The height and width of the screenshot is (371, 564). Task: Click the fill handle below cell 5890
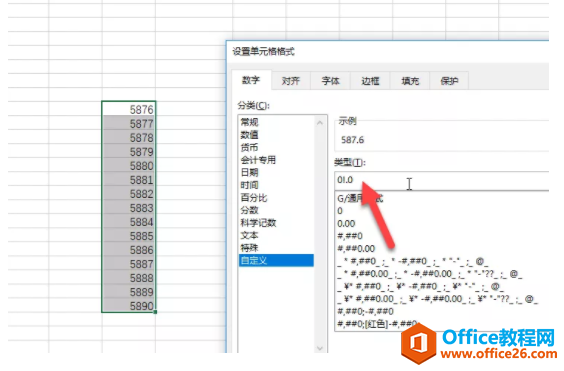click(155, 312)
